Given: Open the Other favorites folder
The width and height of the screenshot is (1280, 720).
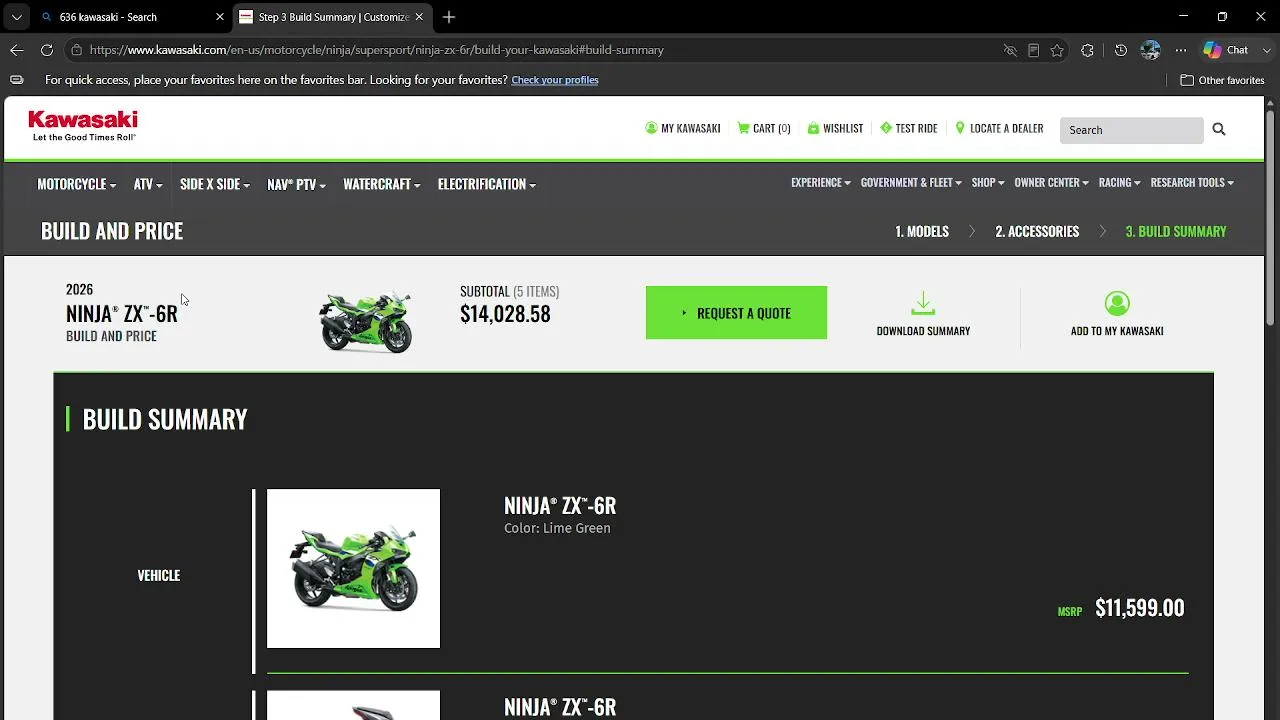Looking at the screenshot, I should (1222, 80).
